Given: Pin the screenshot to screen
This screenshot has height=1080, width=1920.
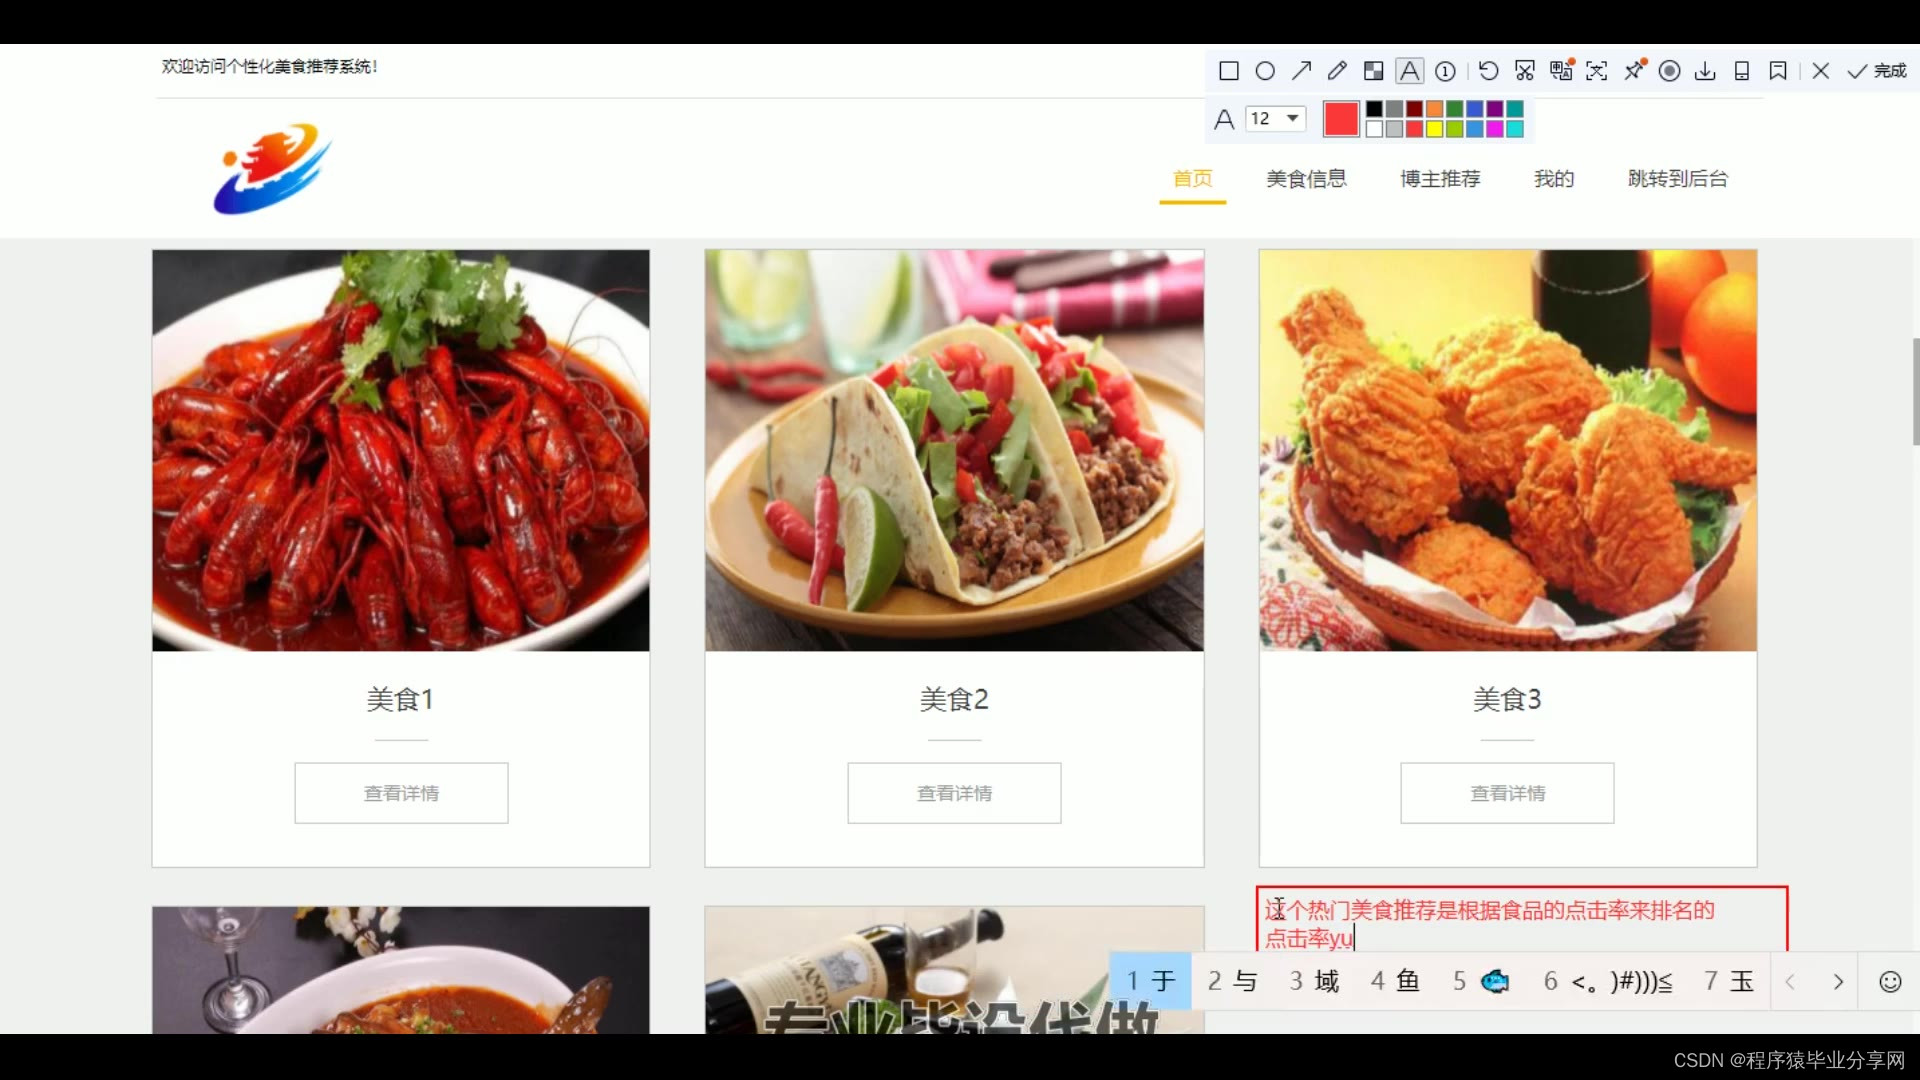Looking at the screenshot, I should (1634, 70).
